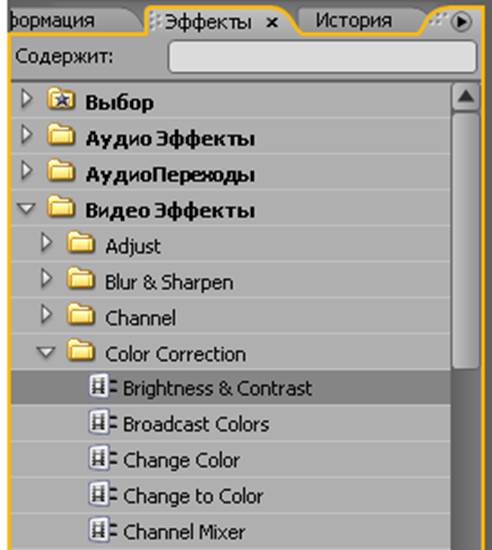
Task: Close the Эффекты tab with x
Action: (272, 23)
